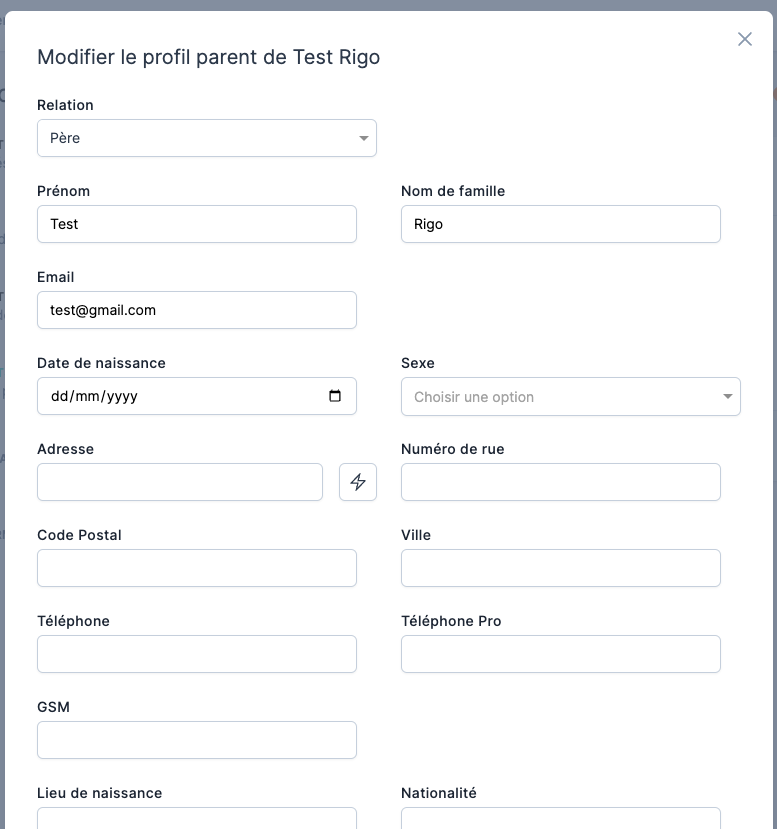This screenshot has width=777, height=829.
Task: Close the parent profile dialog
Action: tap(744, 39)
